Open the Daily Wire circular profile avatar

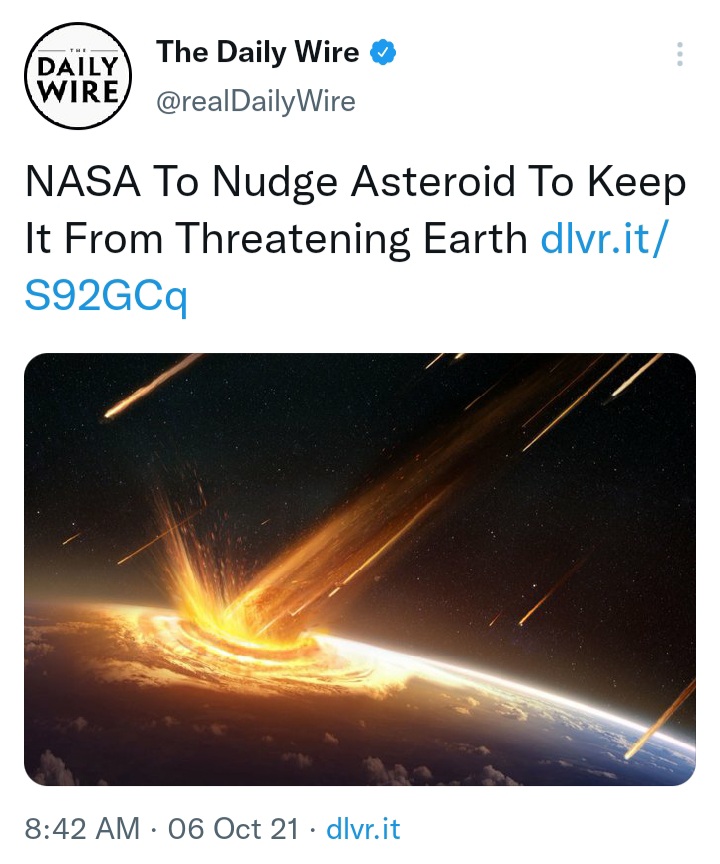pyautogui.click(x=78, y=76)
